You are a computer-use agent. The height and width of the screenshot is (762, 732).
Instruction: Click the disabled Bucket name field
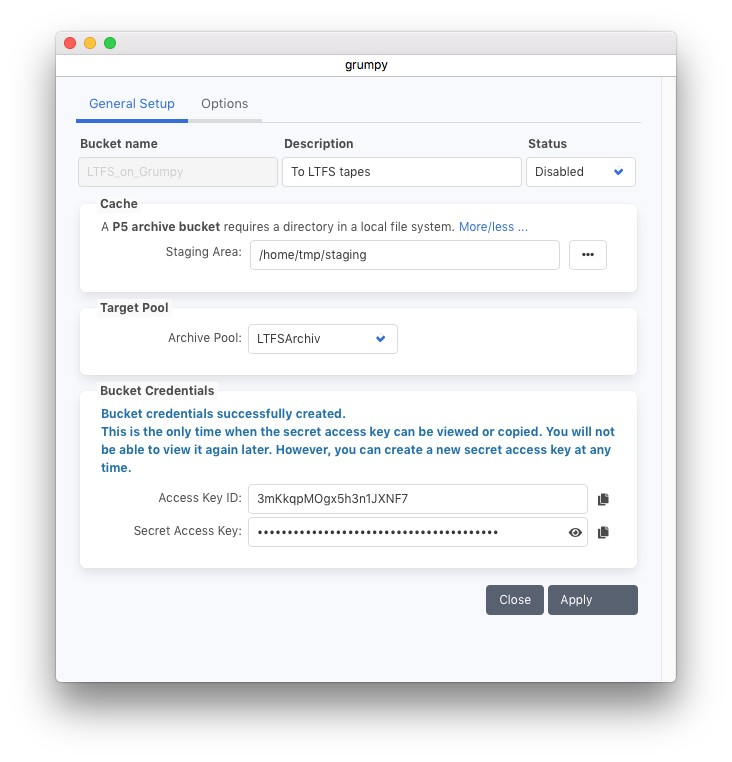tap(178, 172)
